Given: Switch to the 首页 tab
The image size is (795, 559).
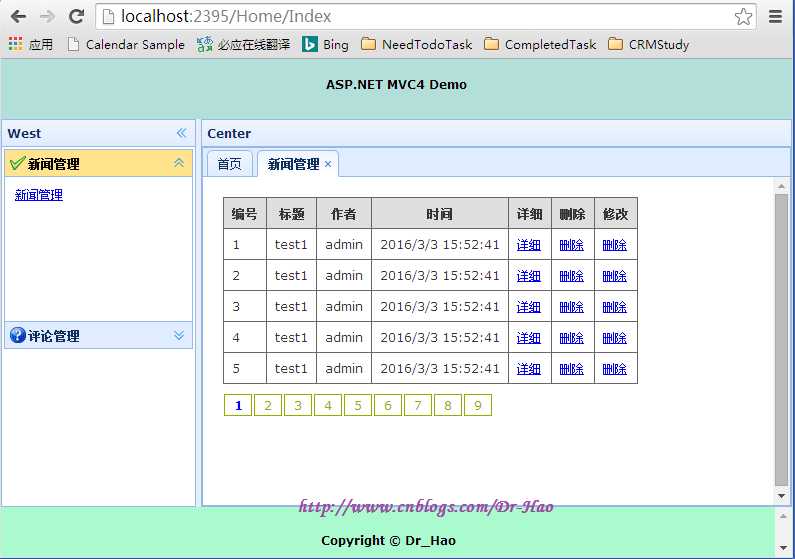Looking at the screenshot, I should [229, 164].
